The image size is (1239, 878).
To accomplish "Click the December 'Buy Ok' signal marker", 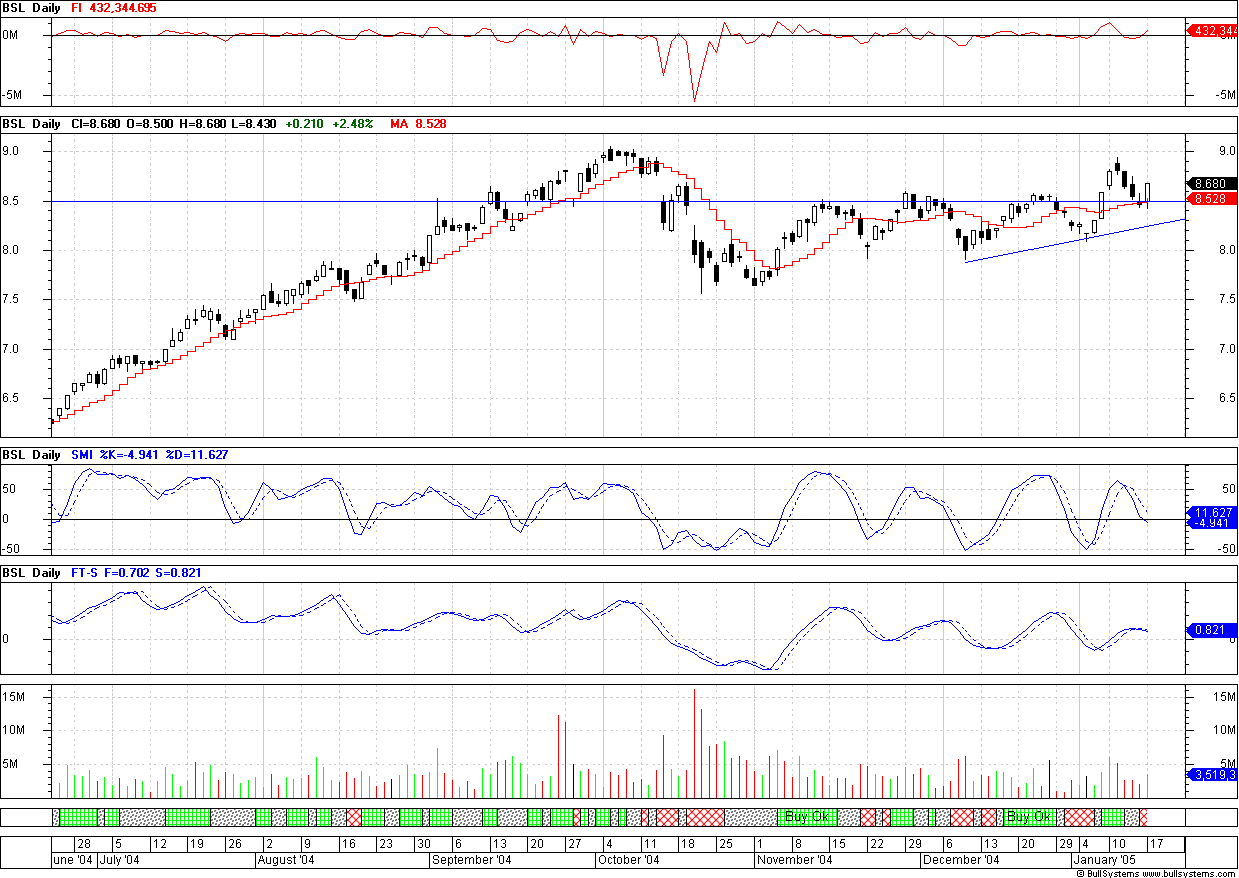I will [x=1030, y=817].
